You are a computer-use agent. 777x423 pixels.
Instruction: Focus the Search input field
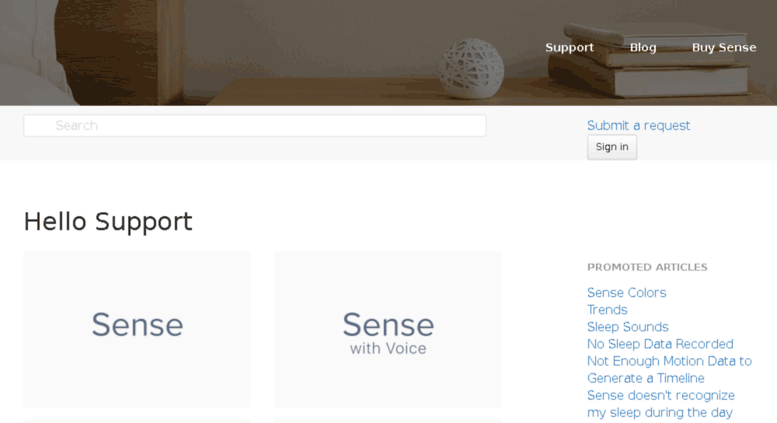[x=255, y=125]
